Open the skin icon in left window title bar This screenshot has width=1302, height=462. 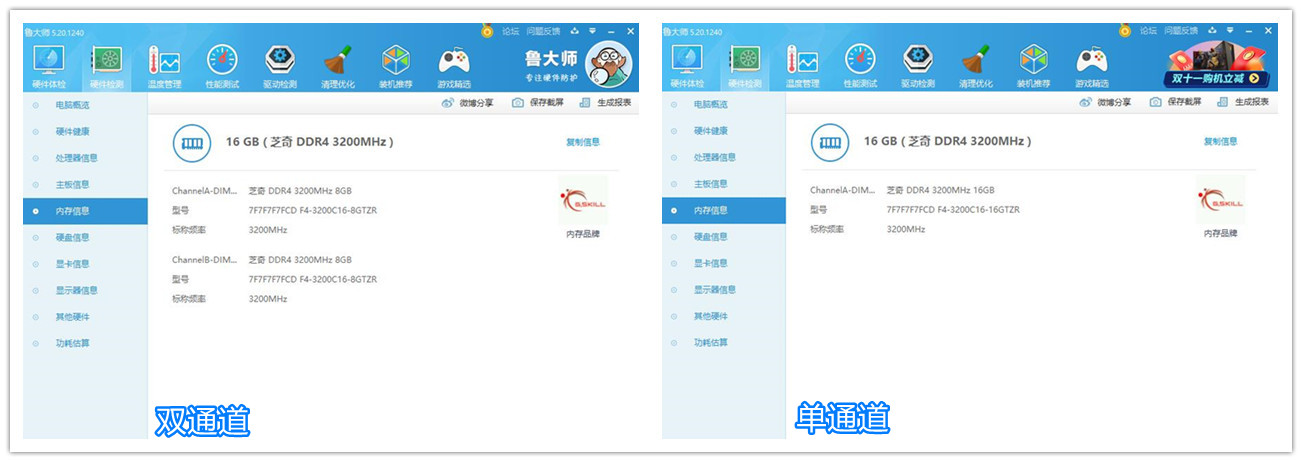point(575,31)
